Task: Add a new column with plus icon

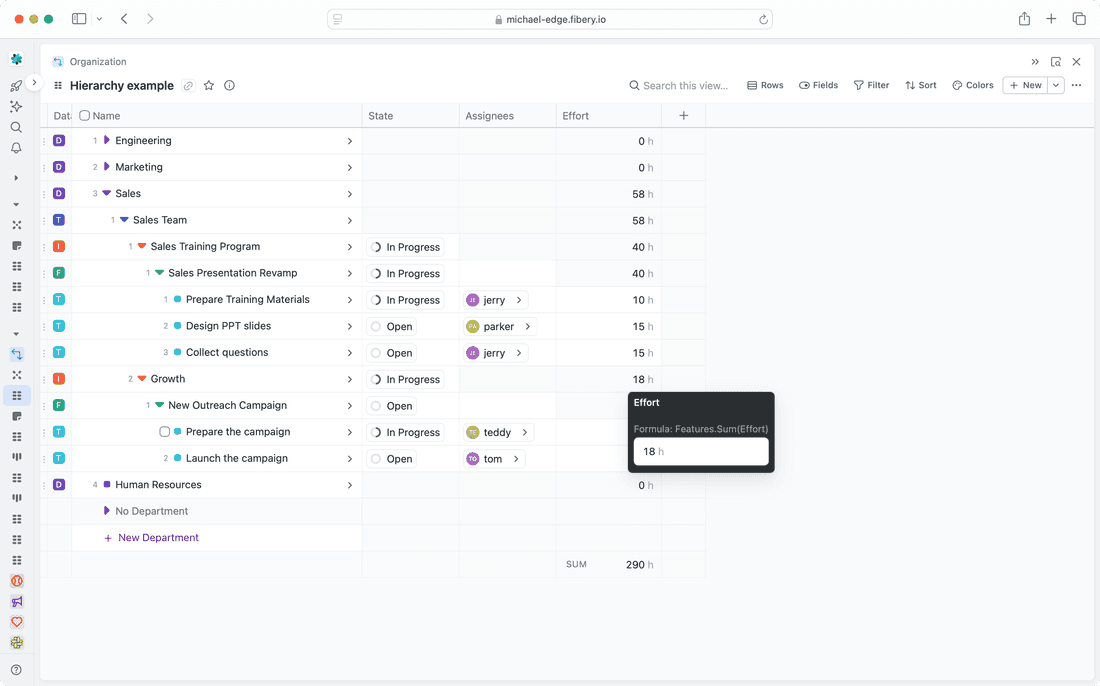Action: coord(684,116)
